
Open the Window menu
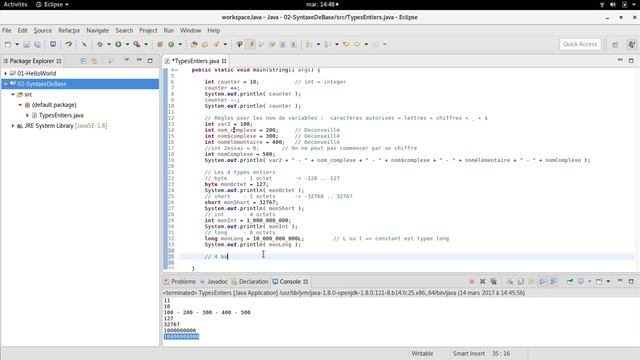(191, 30)
